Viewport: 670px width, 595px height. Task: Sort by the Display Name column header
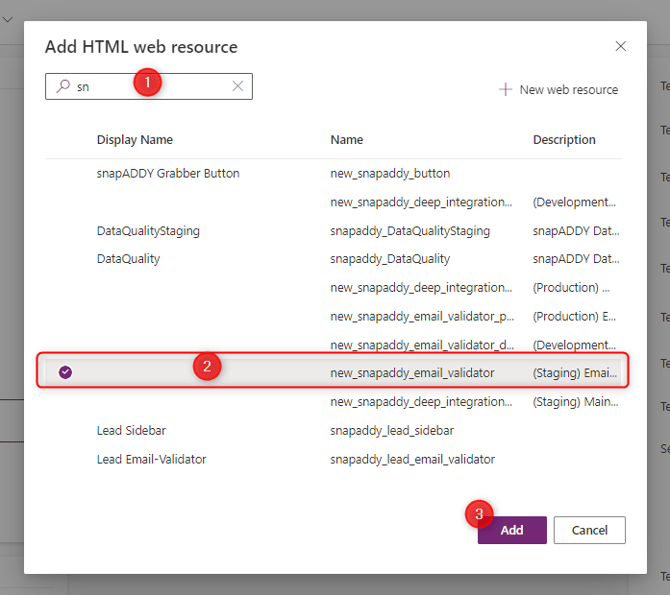point(135,140)
